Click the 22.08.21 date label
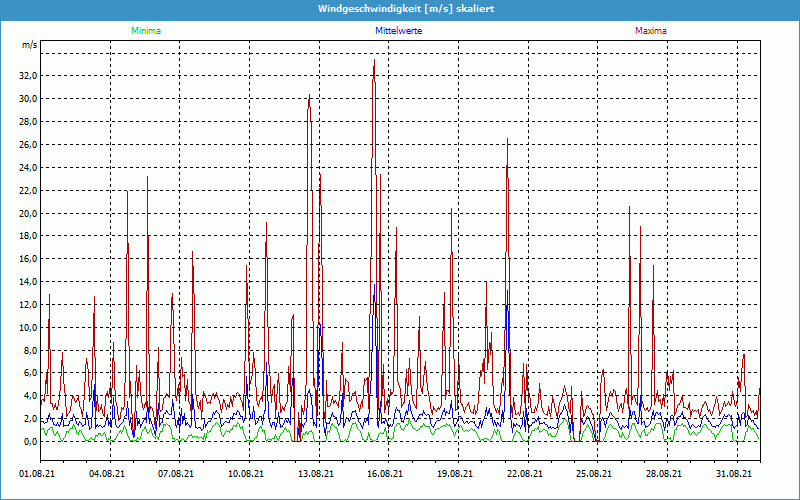800x500 pixels. (x=524, y=474)
